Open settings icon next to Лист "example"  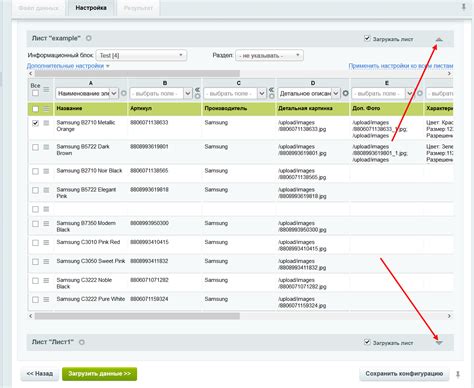pyautogui.click(x=89, y=38)
